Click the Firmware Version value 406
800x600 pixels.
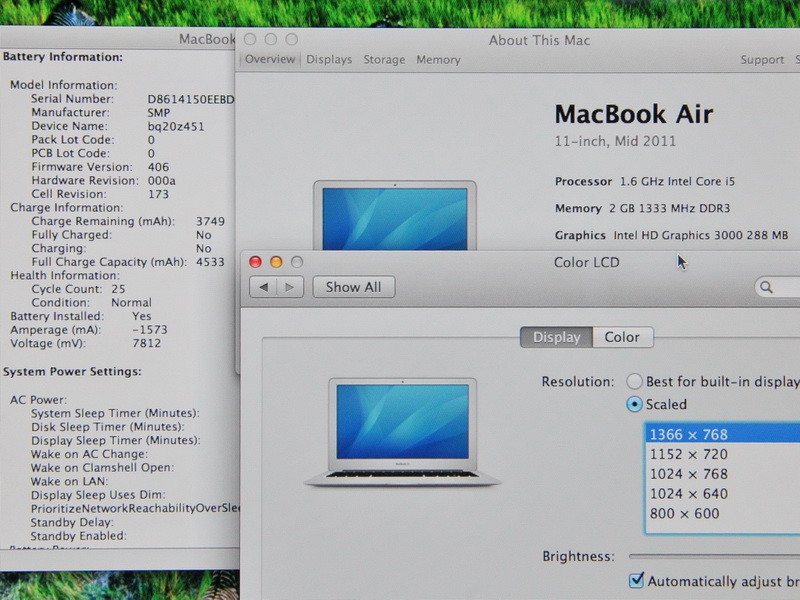(x=158, y=167)
